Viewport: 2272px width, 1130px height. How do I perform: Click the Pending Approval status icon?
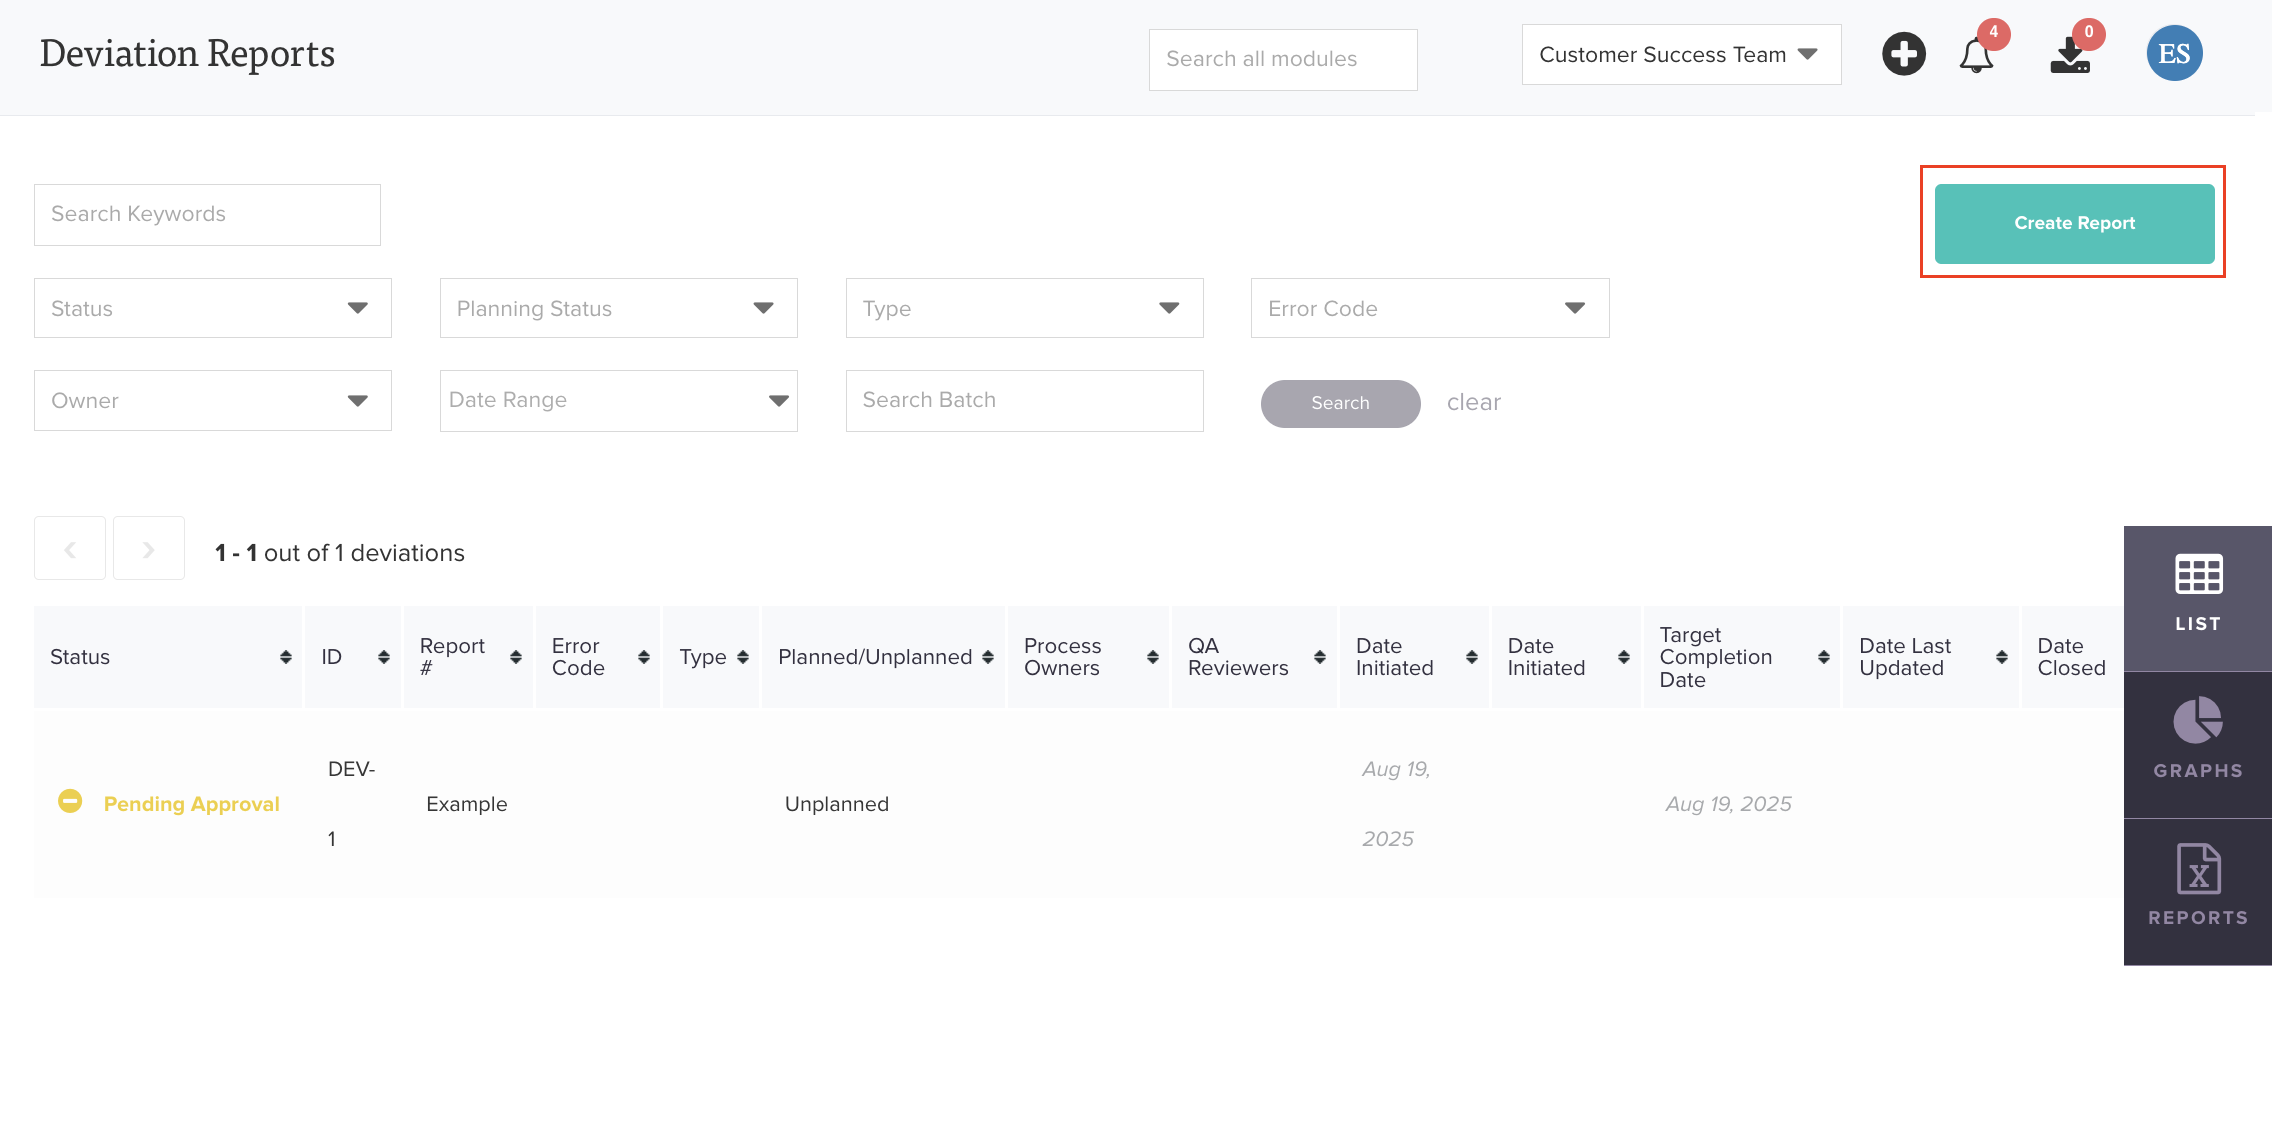pyautogui.click(x=70, y=802)
